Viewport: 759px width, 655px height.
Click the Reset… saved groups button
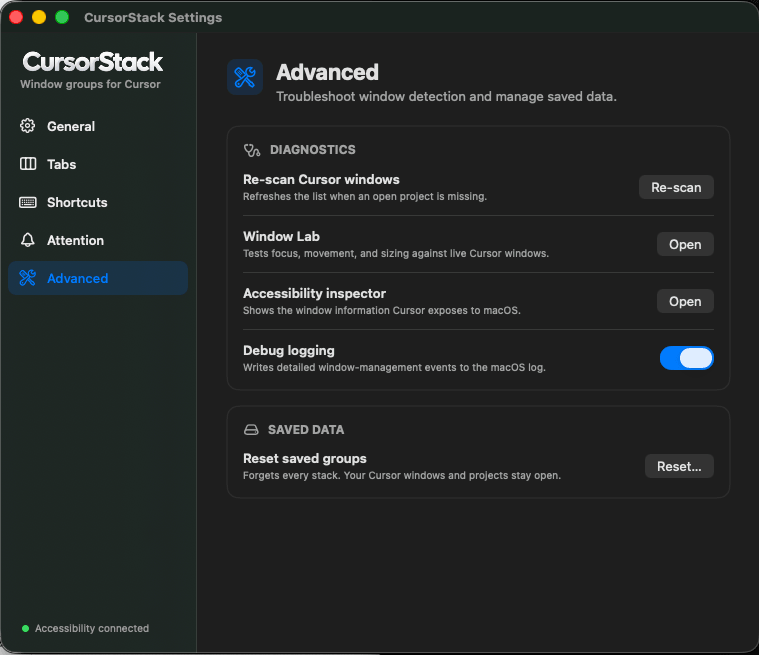coord(679,466)
